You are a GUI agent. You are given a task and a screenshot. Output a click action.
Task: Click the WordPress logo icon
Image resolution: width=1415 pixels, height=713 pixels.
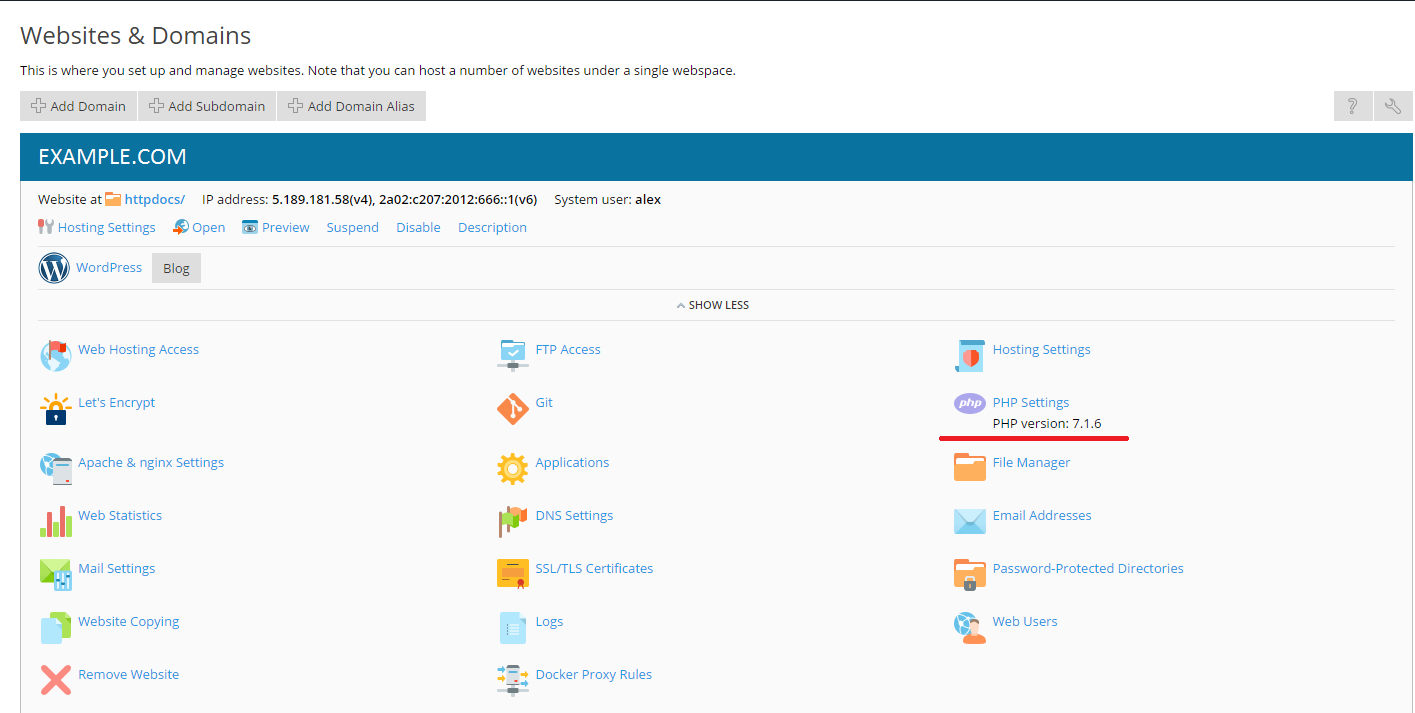pyautogui.click(x=54, y=268)
